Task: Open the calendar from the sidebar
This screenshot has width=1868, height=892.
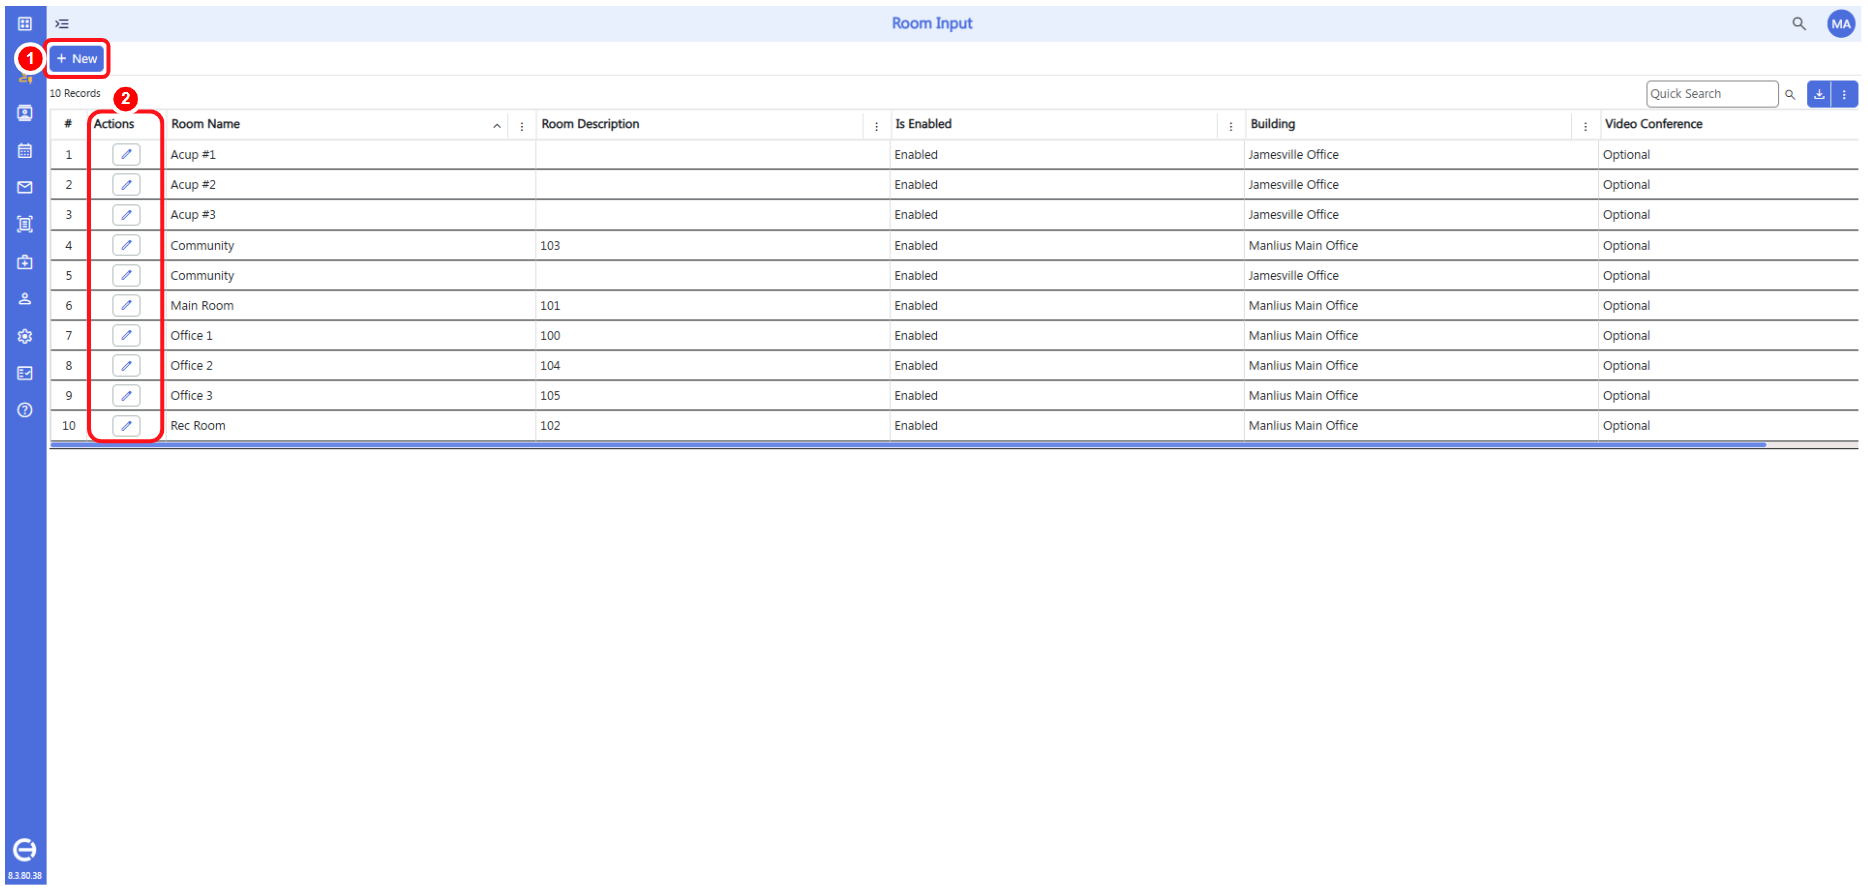Action: click(25, 151)
